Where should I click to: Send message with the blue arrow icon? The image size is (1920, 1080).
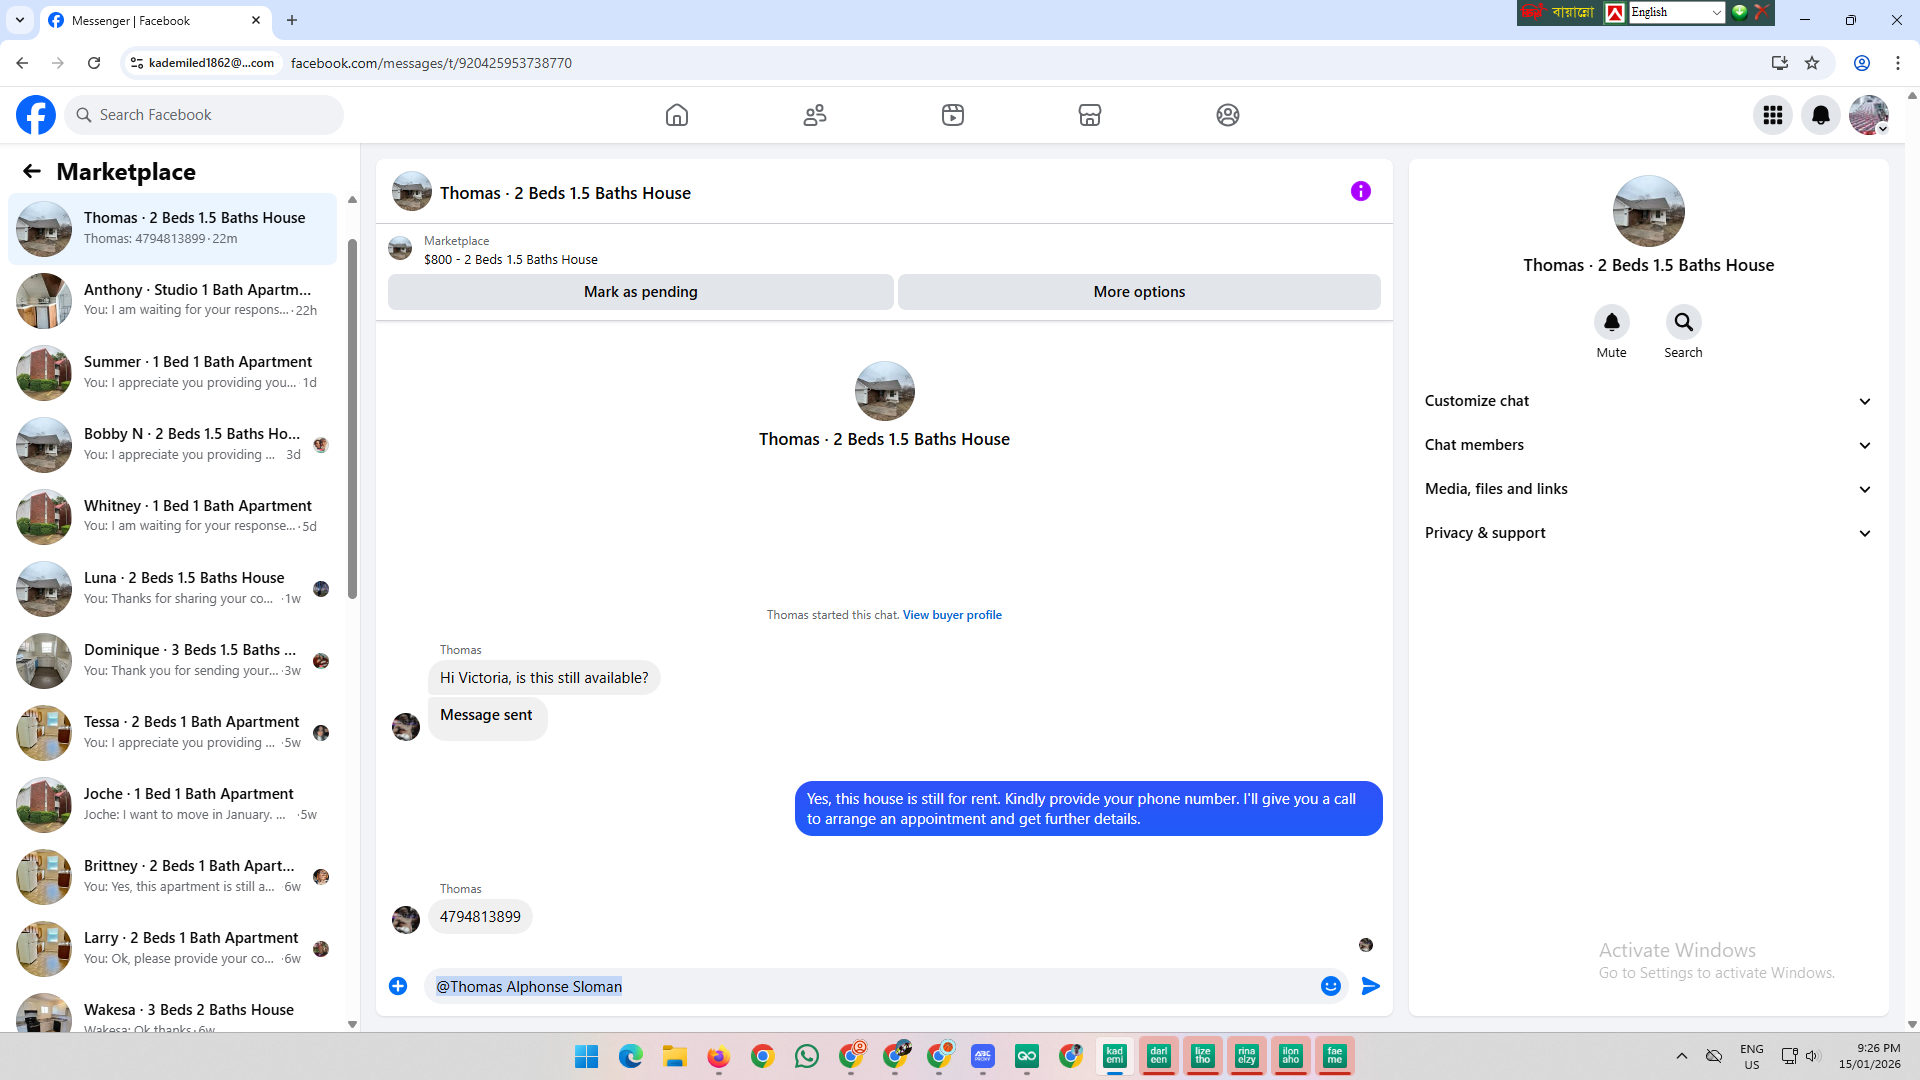[1371, 986]
